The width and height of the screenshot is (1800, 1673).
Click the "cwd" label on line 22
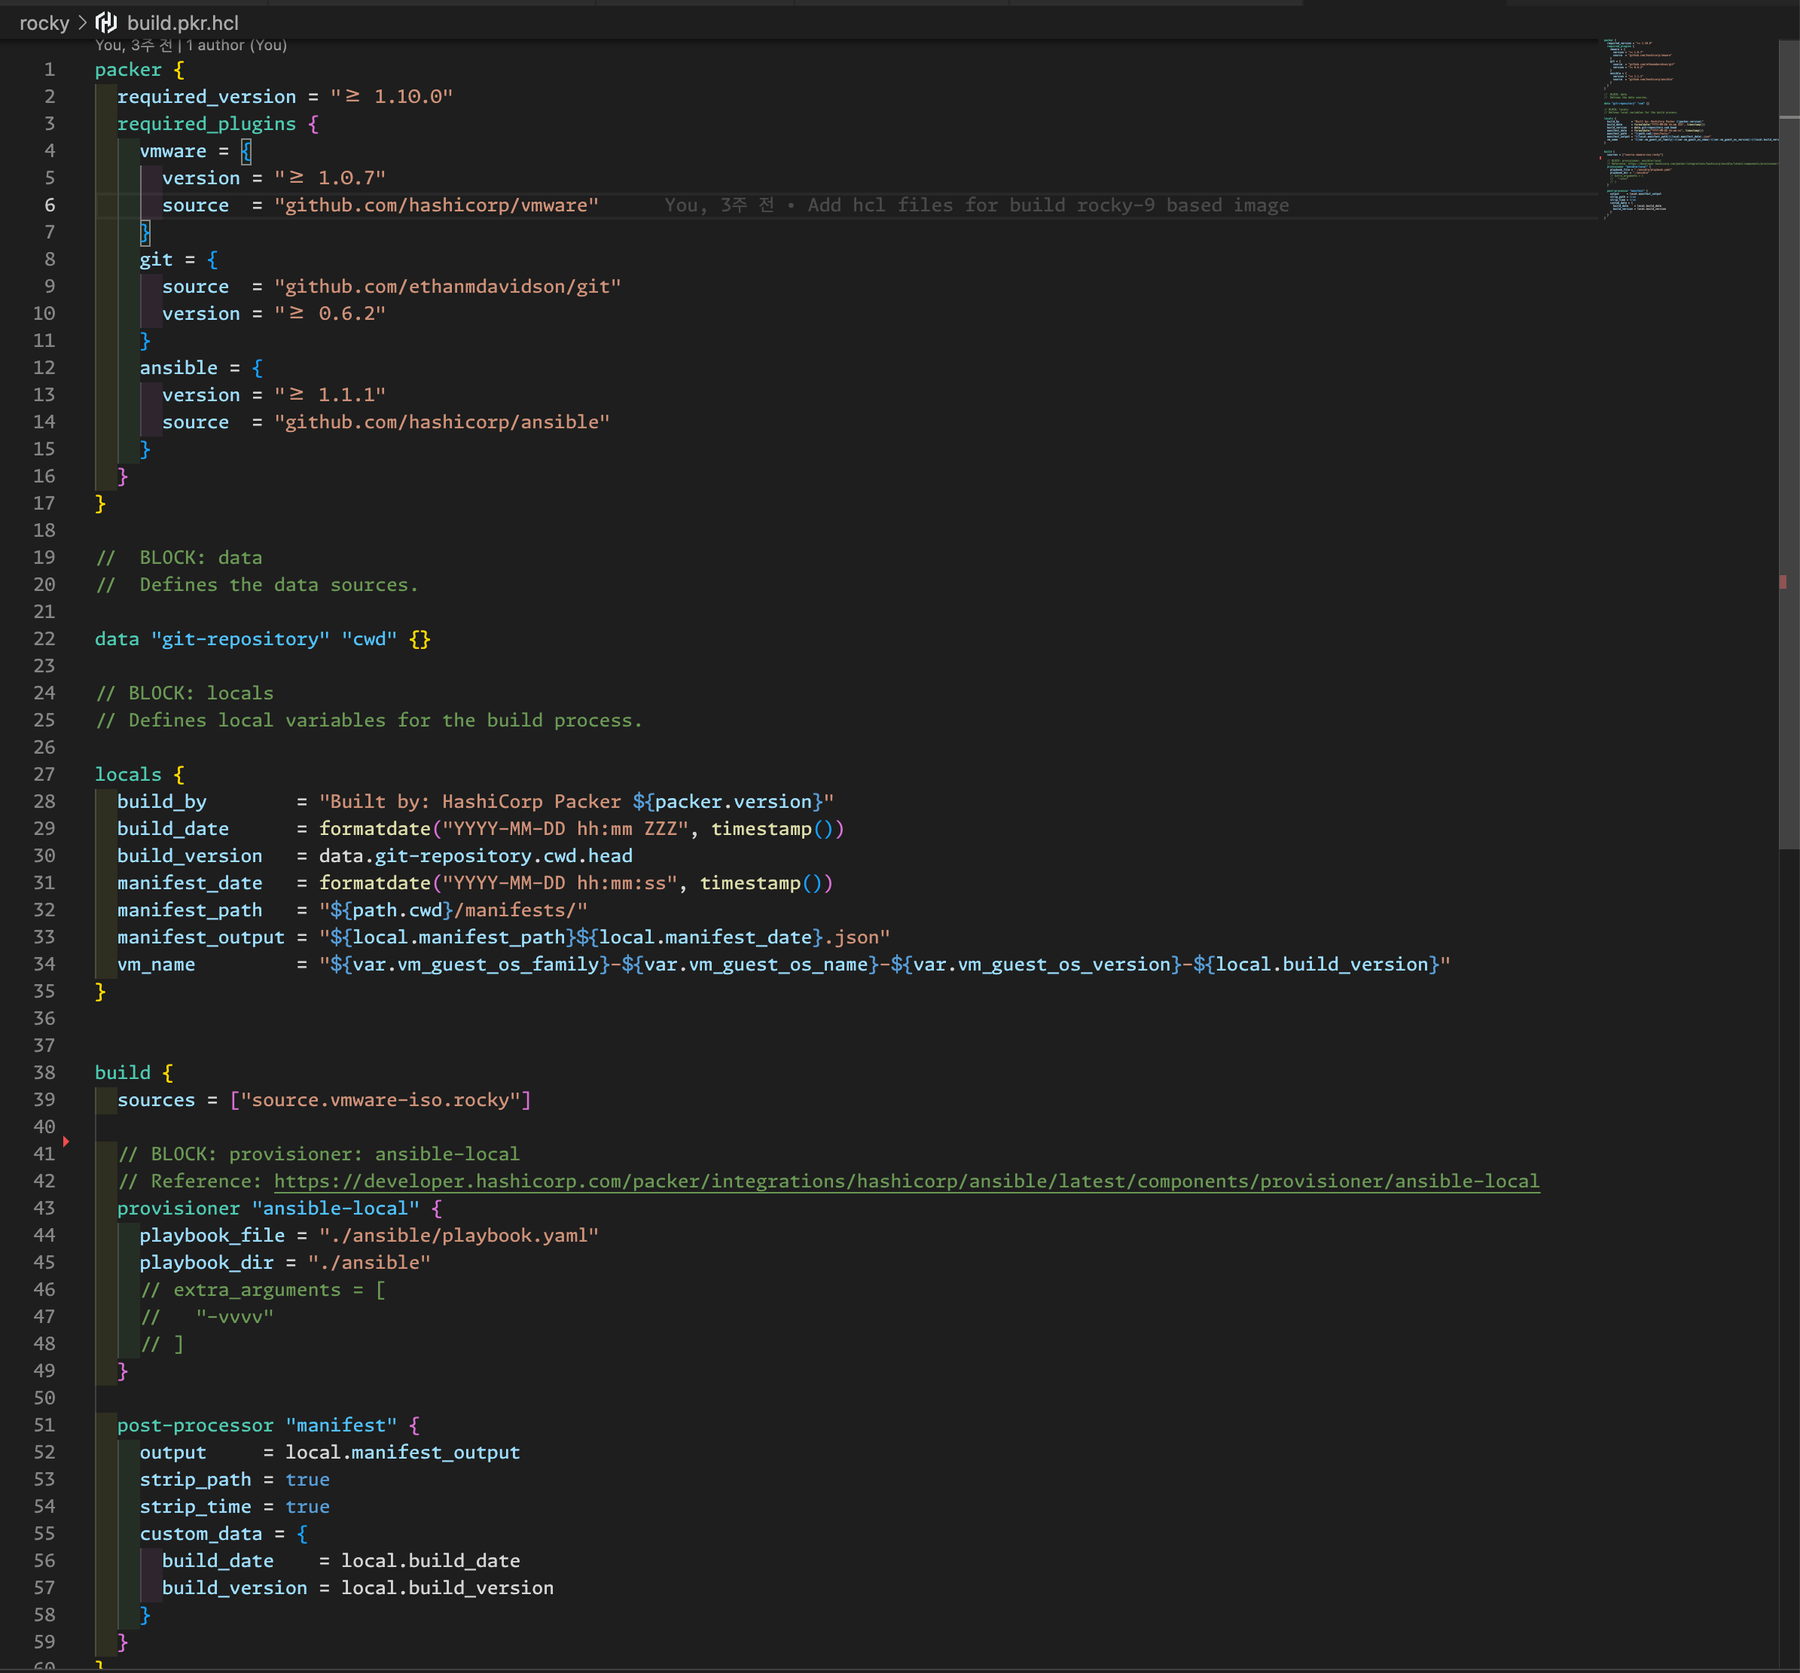click(x=369, y=639)
